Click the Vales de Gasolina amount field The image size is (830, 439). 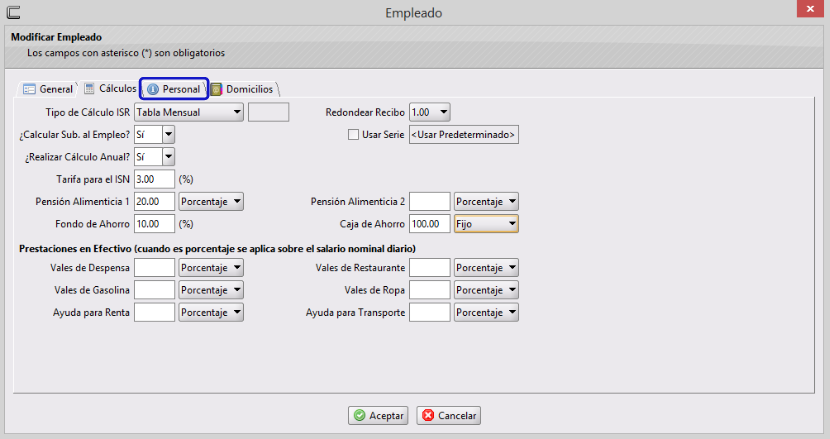[x=154, y=290]
